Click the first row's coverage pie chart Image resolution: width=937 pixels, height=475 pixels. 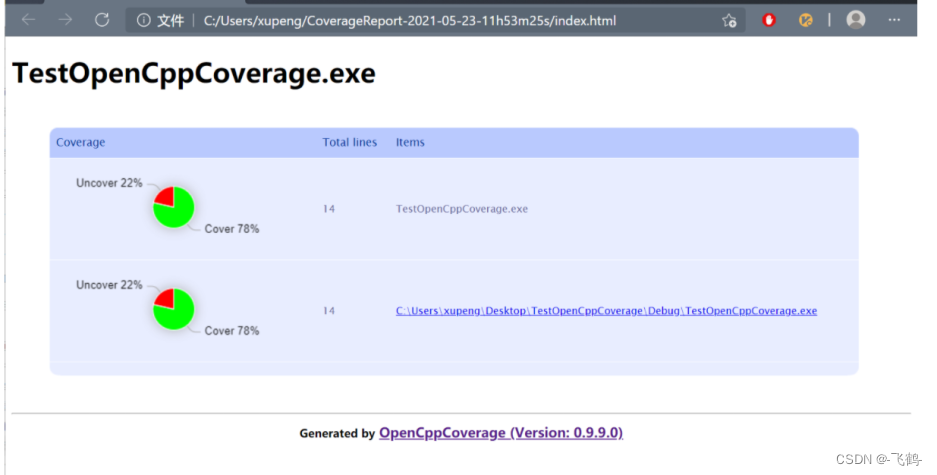pos(173,207)
